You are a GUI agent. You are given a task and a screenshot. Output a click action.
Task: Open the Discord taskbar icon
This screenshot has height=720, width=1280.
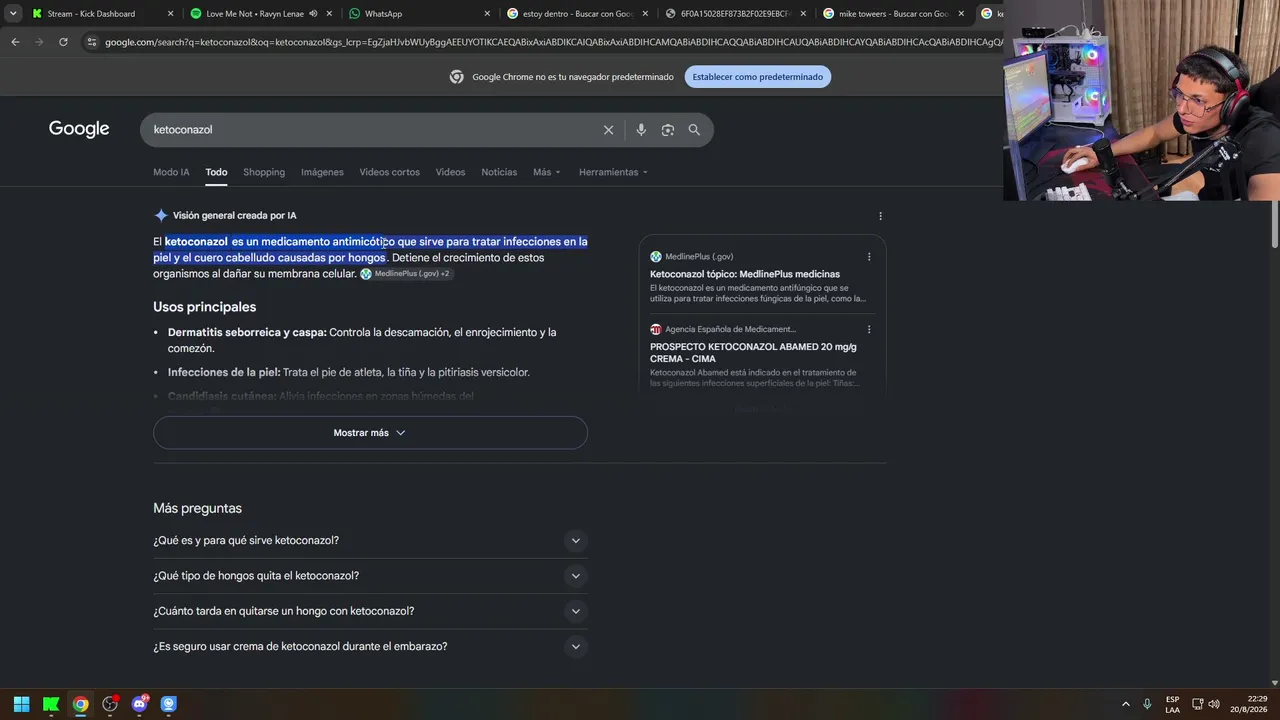tap(139, 704)
